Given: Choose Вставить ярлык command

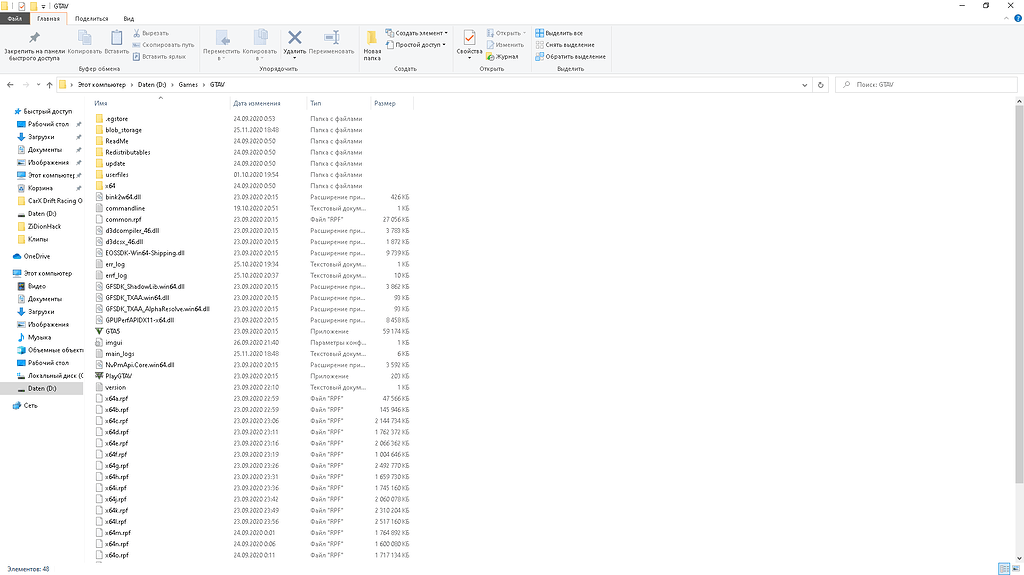Looking at the screenshot, I should point(159,56).
